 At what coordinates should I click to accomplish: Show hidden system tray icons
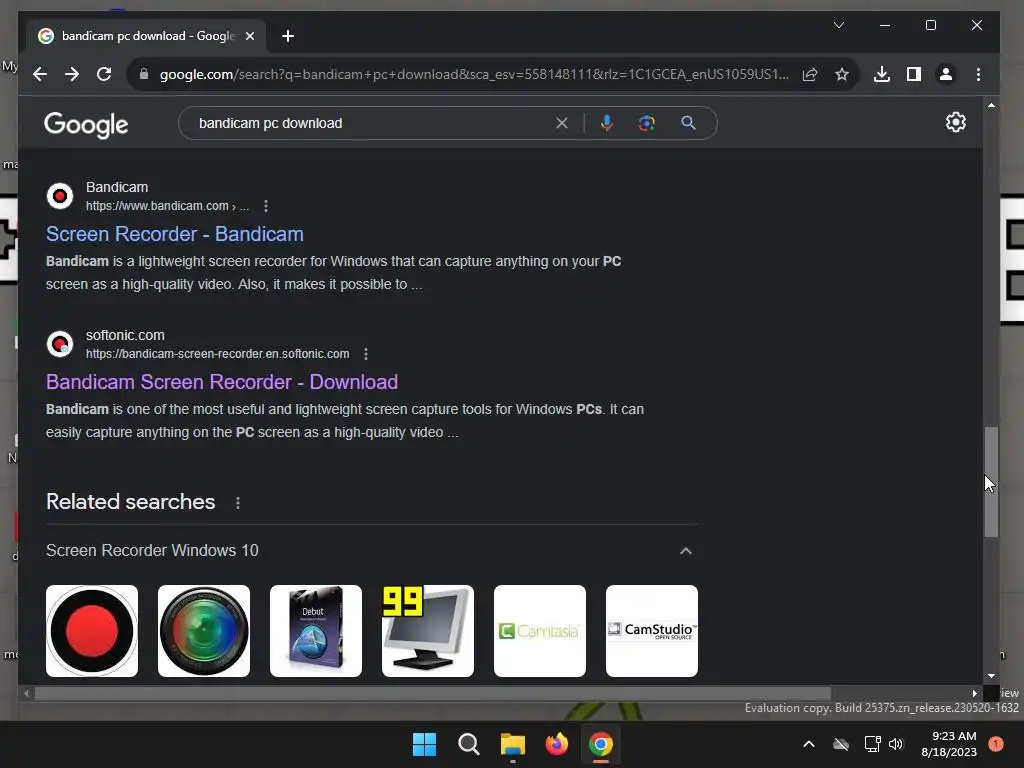point(808,744)
